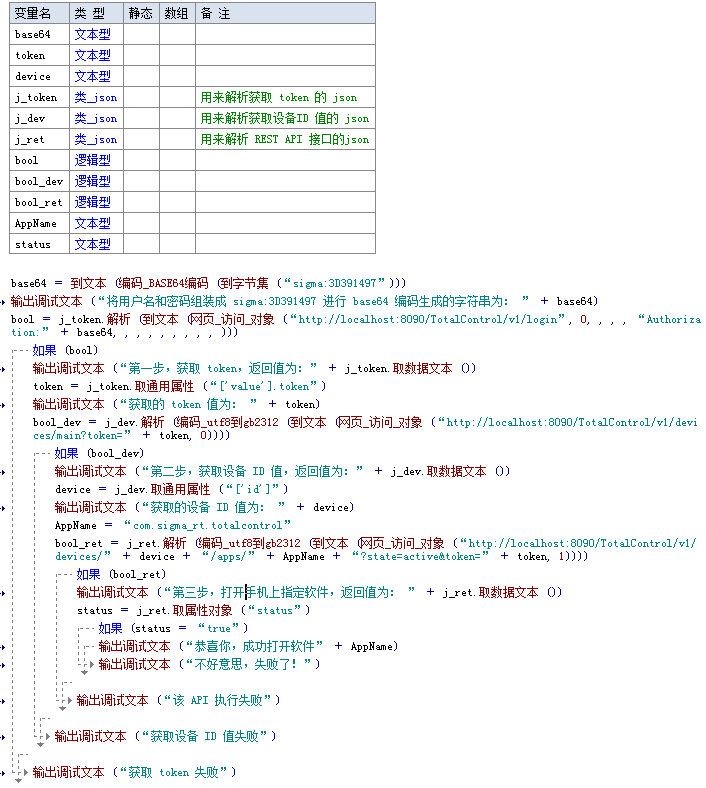Click the 备注 column header
Screen dimensions: 706x788
point(285,14)
